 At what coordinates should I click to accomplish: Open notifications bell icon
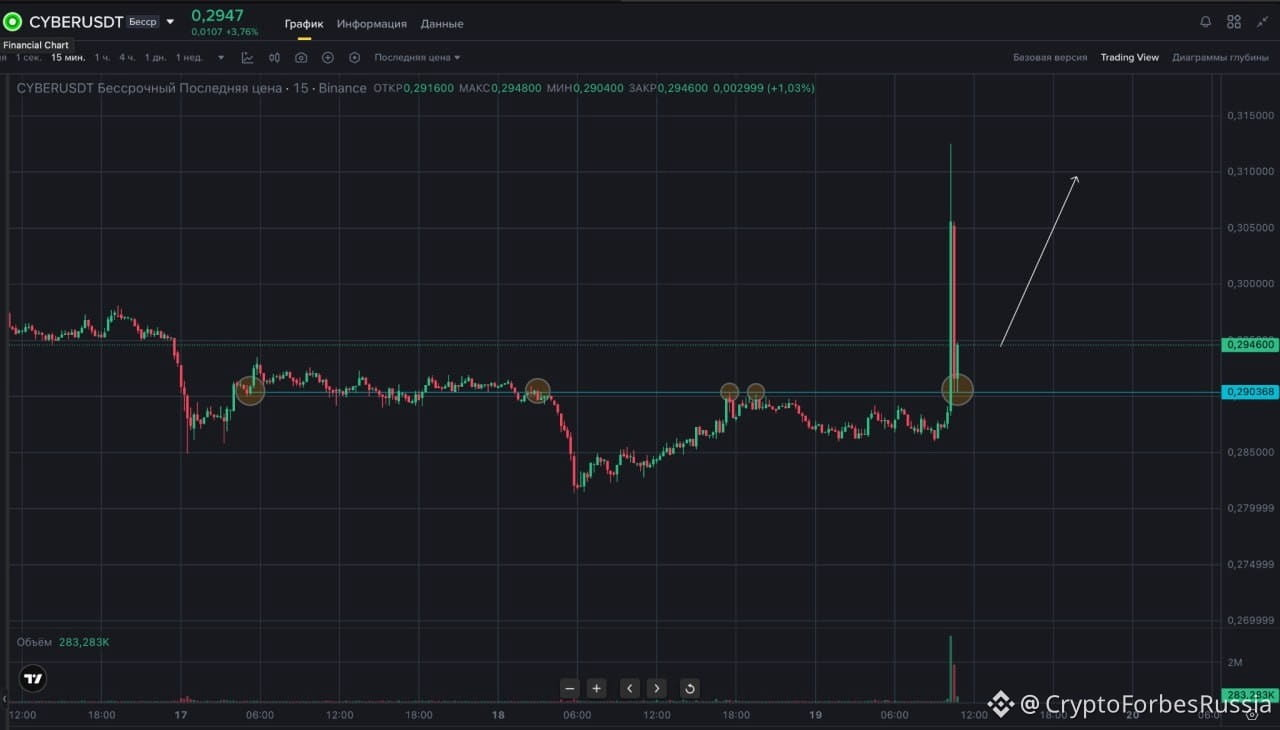pos(1205,21)
